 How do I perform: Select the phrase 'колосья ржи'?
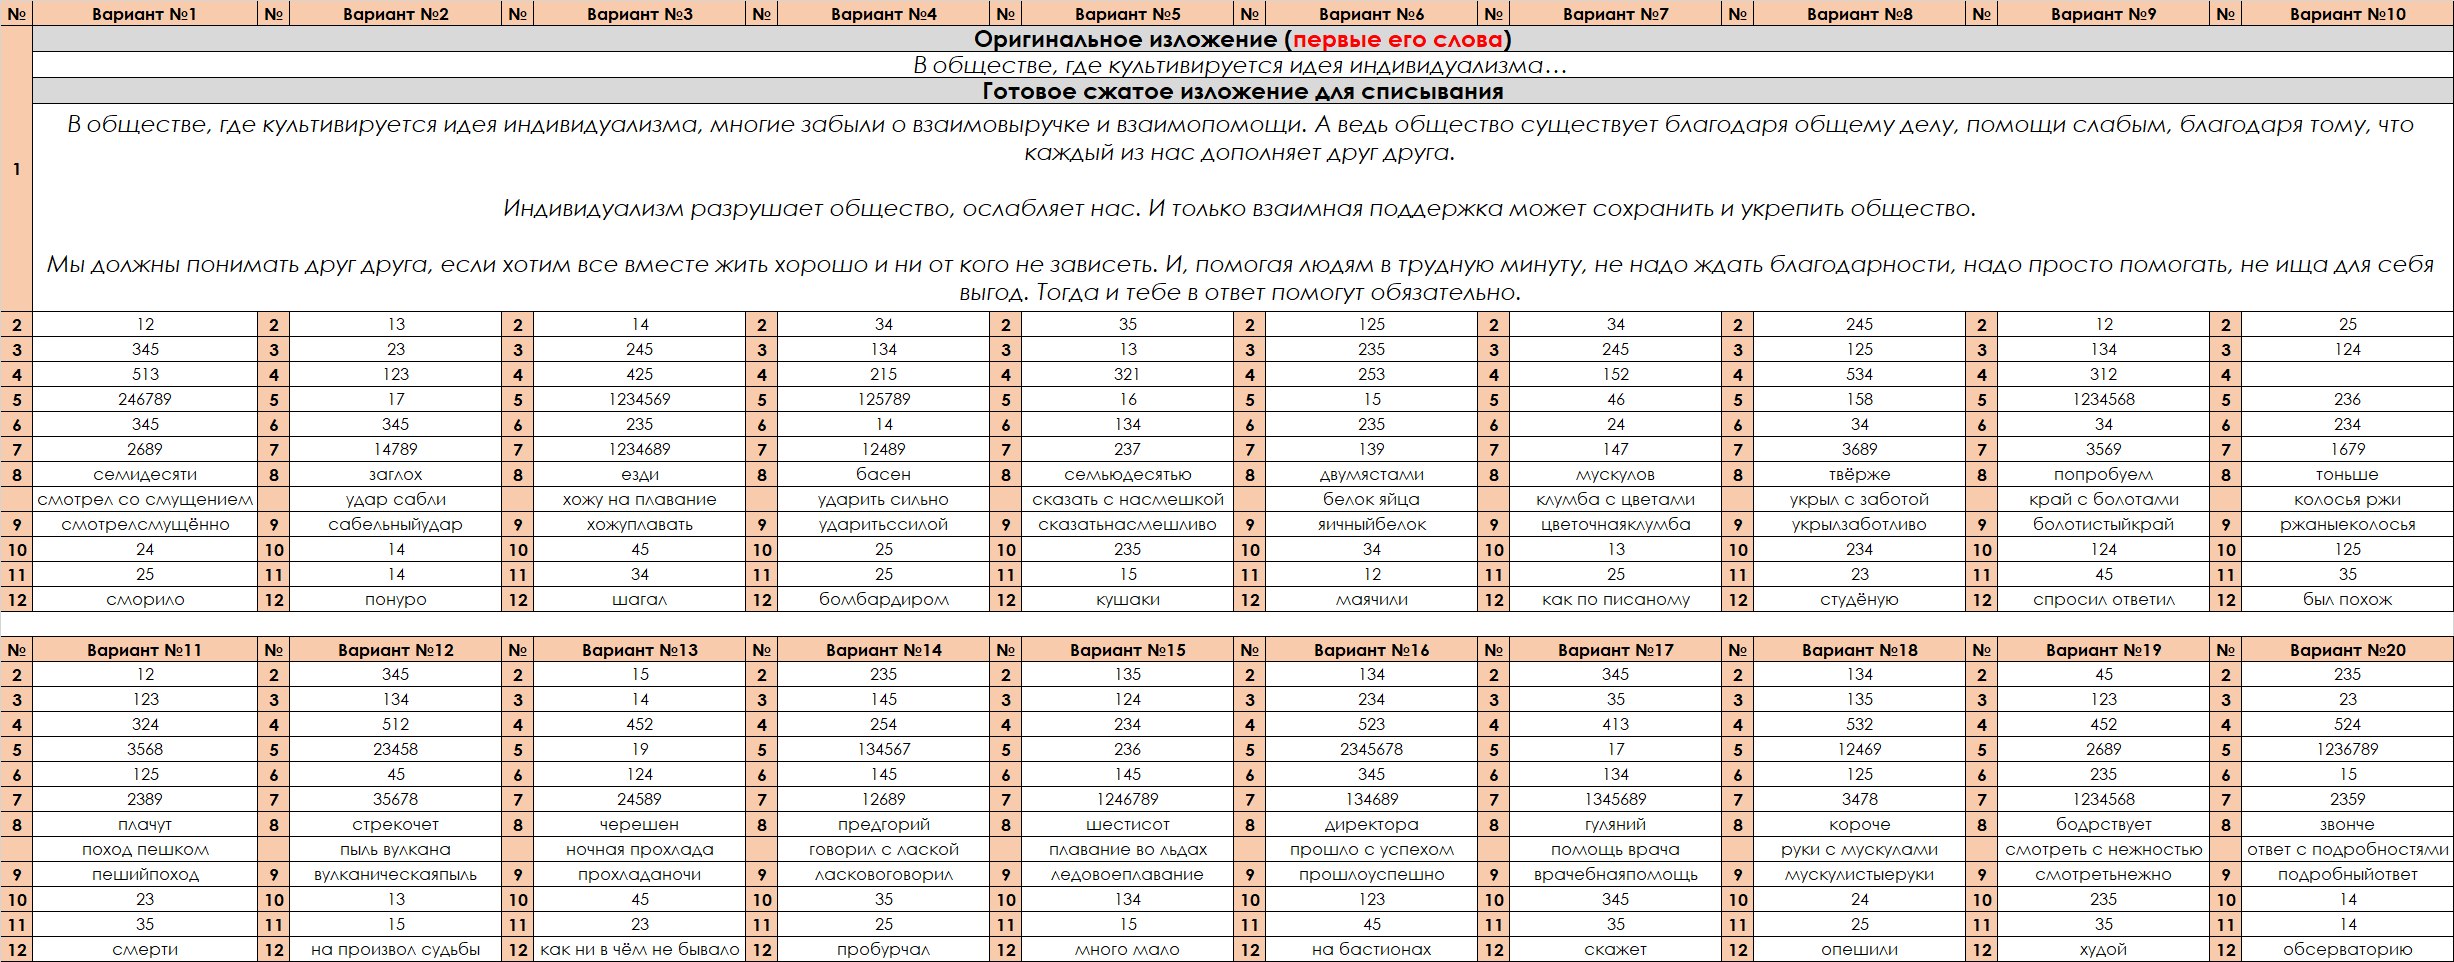pyautogui.click(x=2347, y=500)
